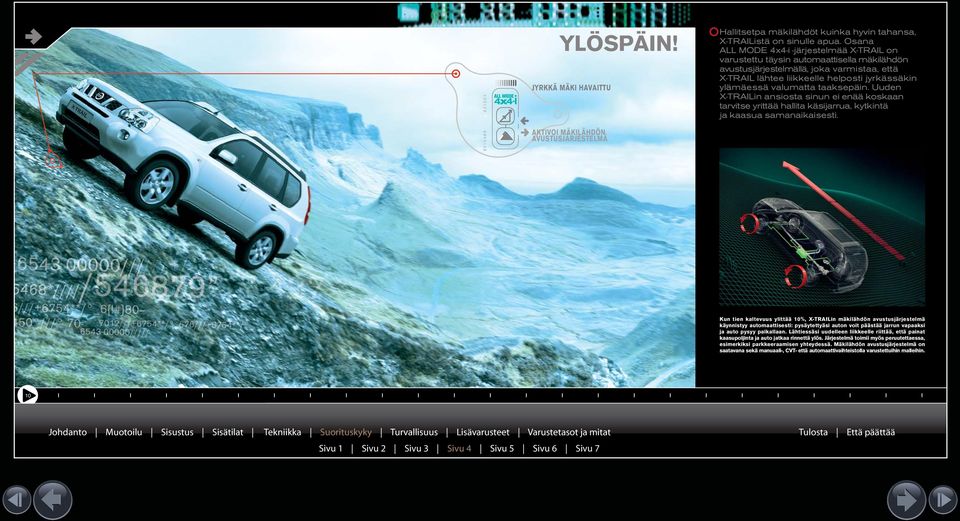Click the hill-start assist mountain icon

click(506, 136)
